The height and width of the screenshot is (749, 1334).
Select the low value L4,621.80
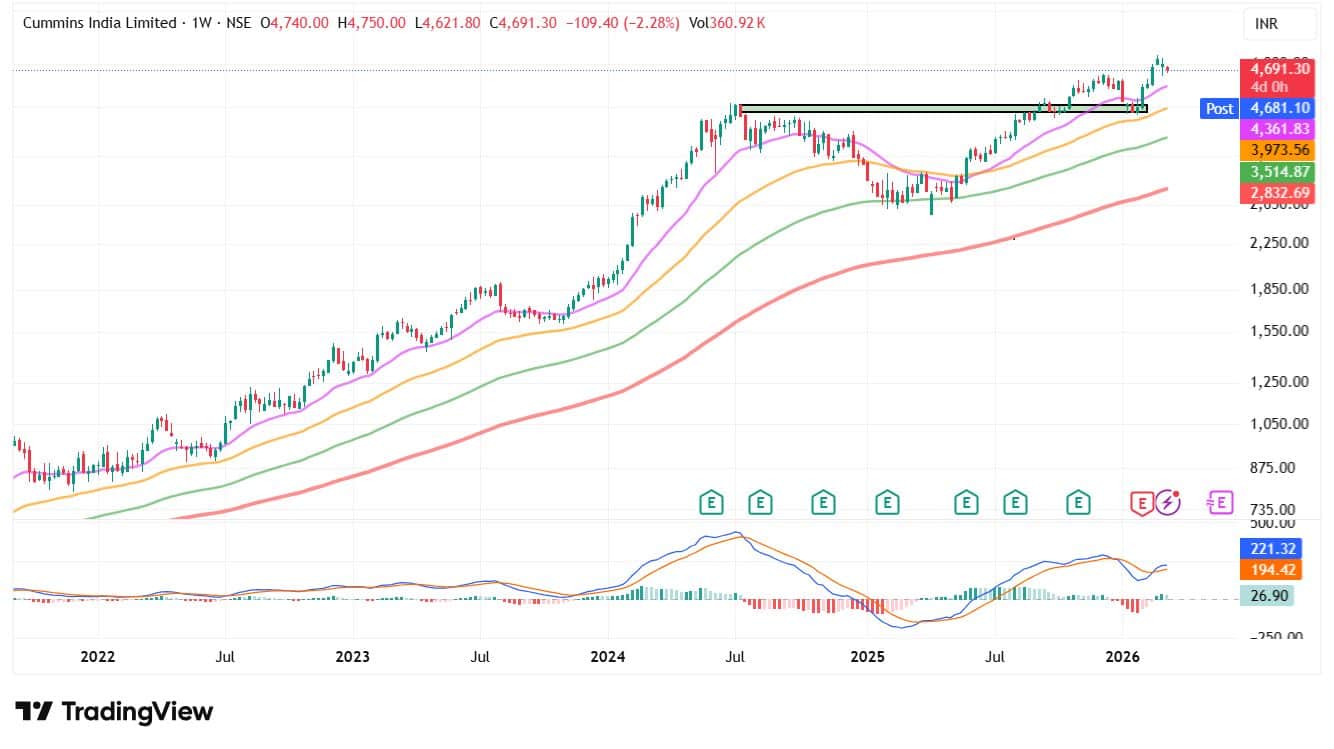448,22
